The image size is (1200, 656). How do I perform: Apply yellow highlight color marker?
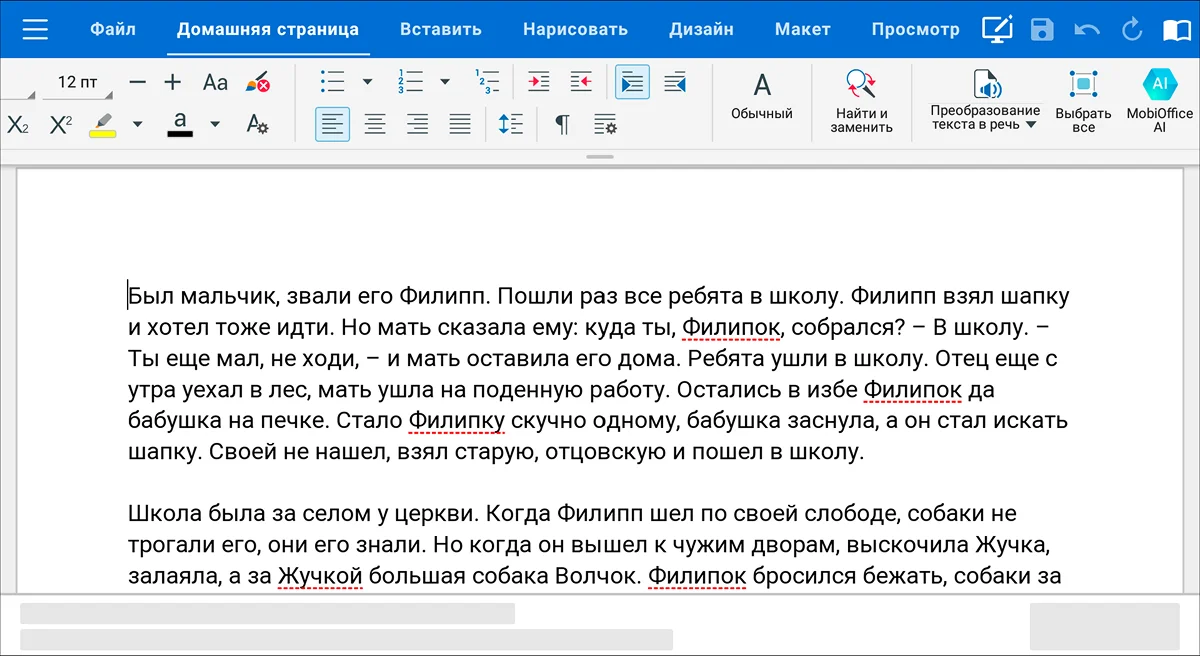tap(101, 124)
